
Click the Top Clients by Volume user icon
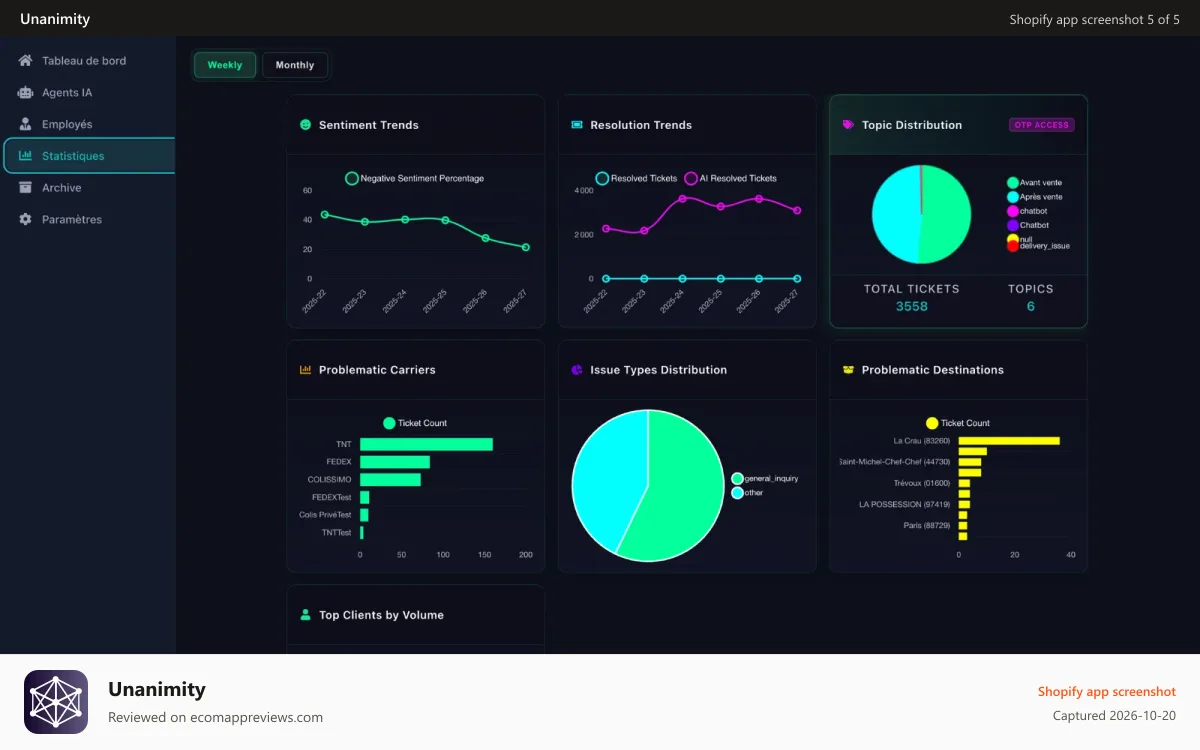[x=306, y=615]
